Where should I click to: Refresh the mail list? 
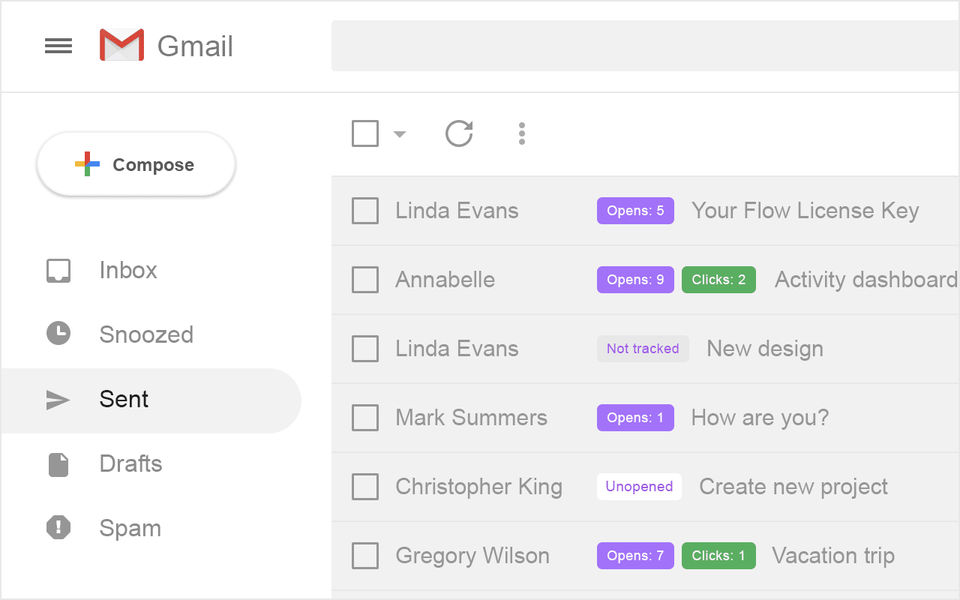tap(459, 133)
